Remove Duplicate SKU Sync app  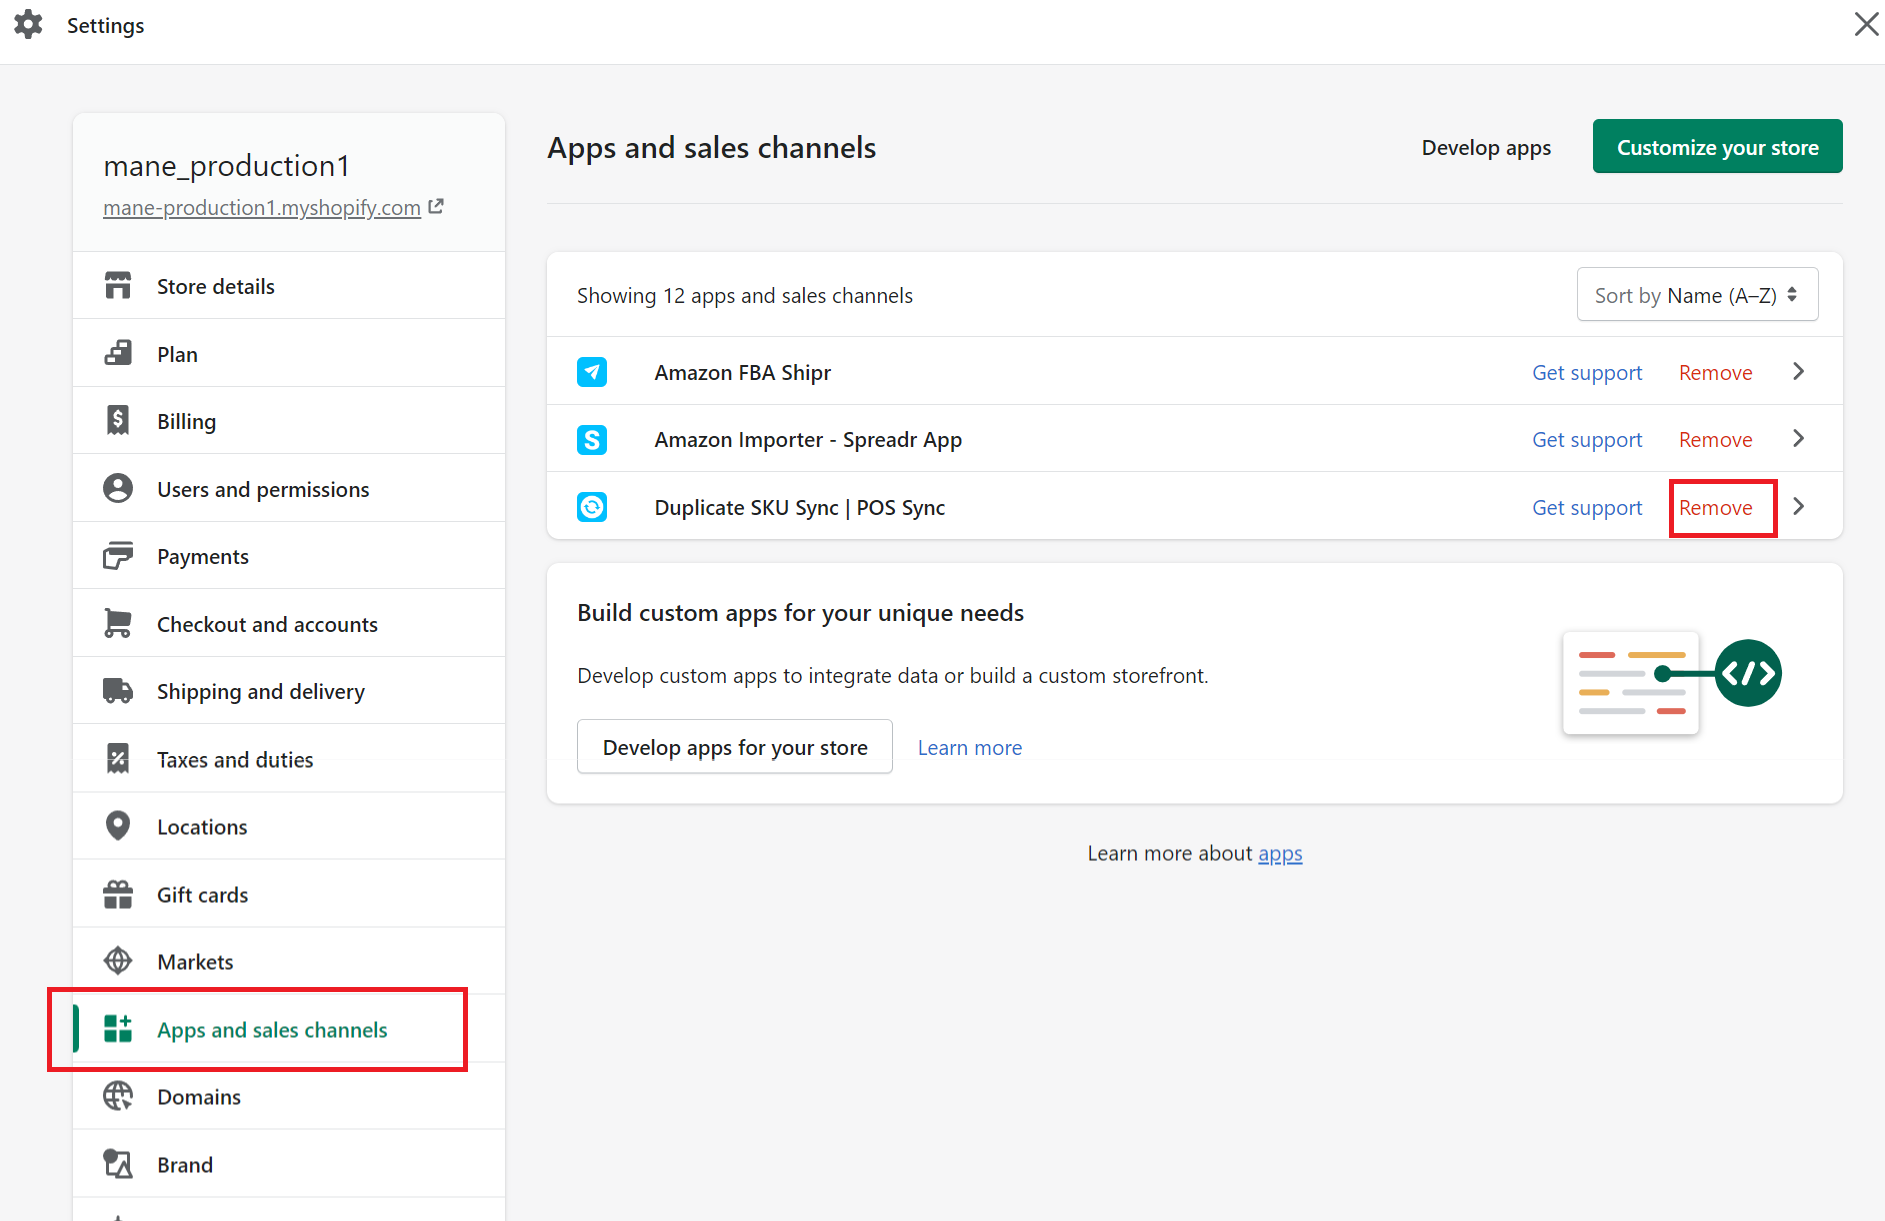point(1715,507)
